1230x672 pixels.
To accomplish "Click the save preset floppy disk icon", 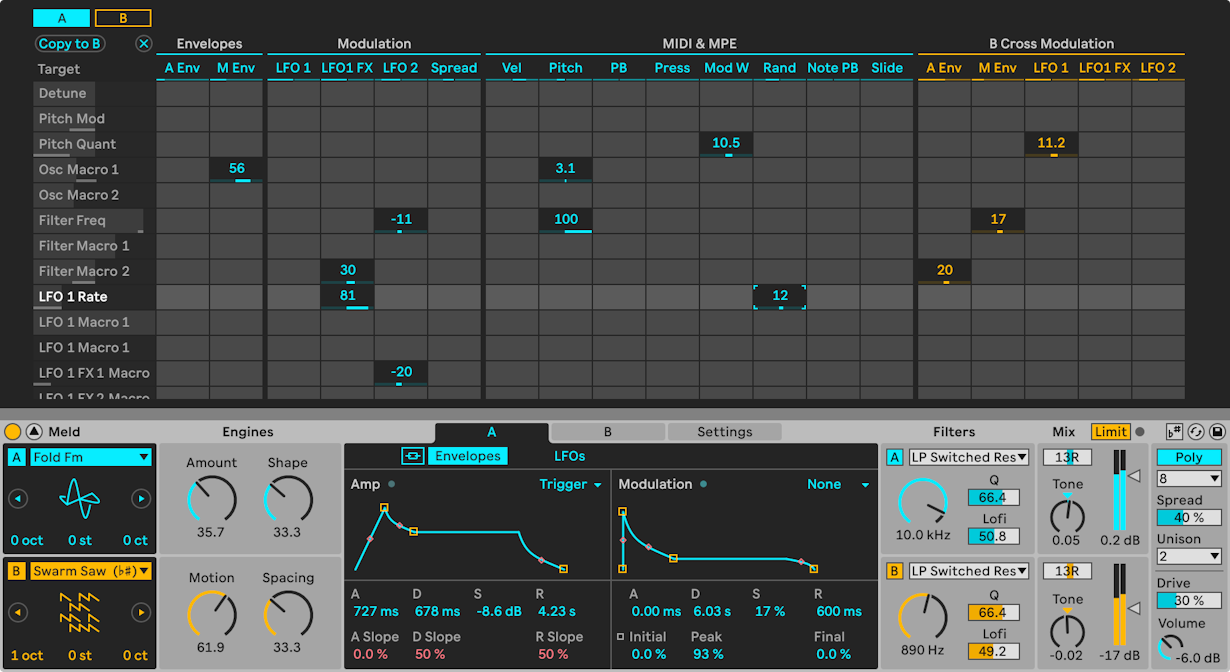I will (x=1217, y=432).
